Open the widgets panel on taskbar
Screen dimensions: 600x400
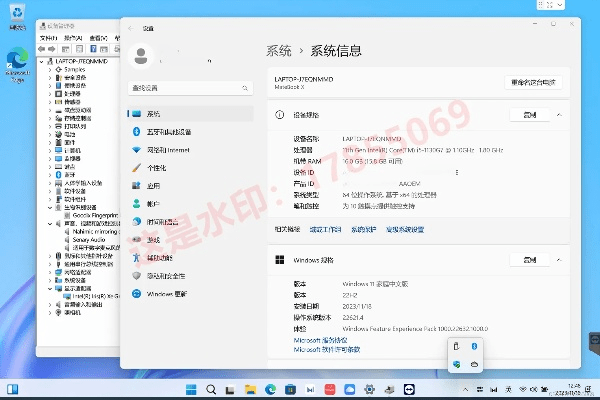click(x=12, y=390)
